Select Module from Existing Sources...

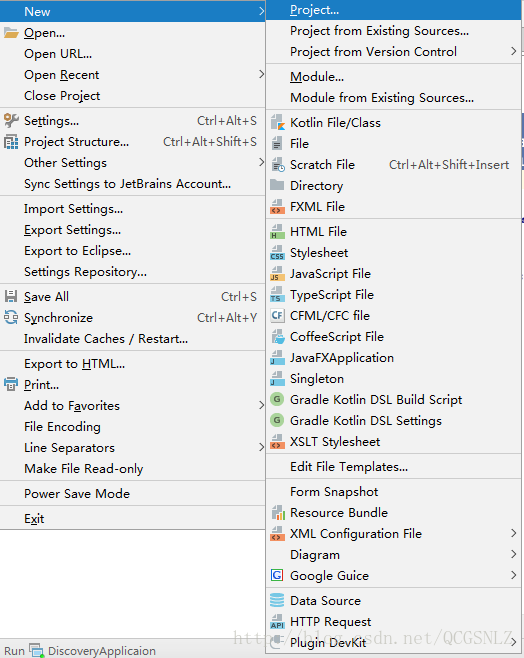pyautogui.click(x=394, y=98)
